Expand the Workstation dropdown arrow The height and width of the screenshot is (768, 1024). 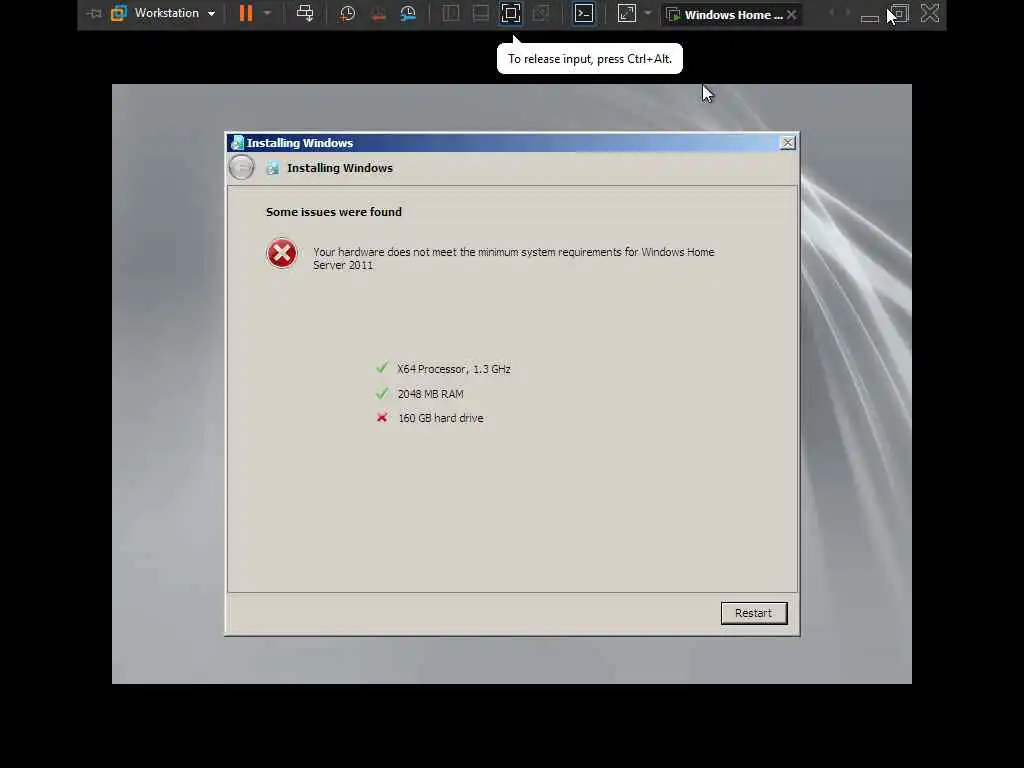[211, 14]
